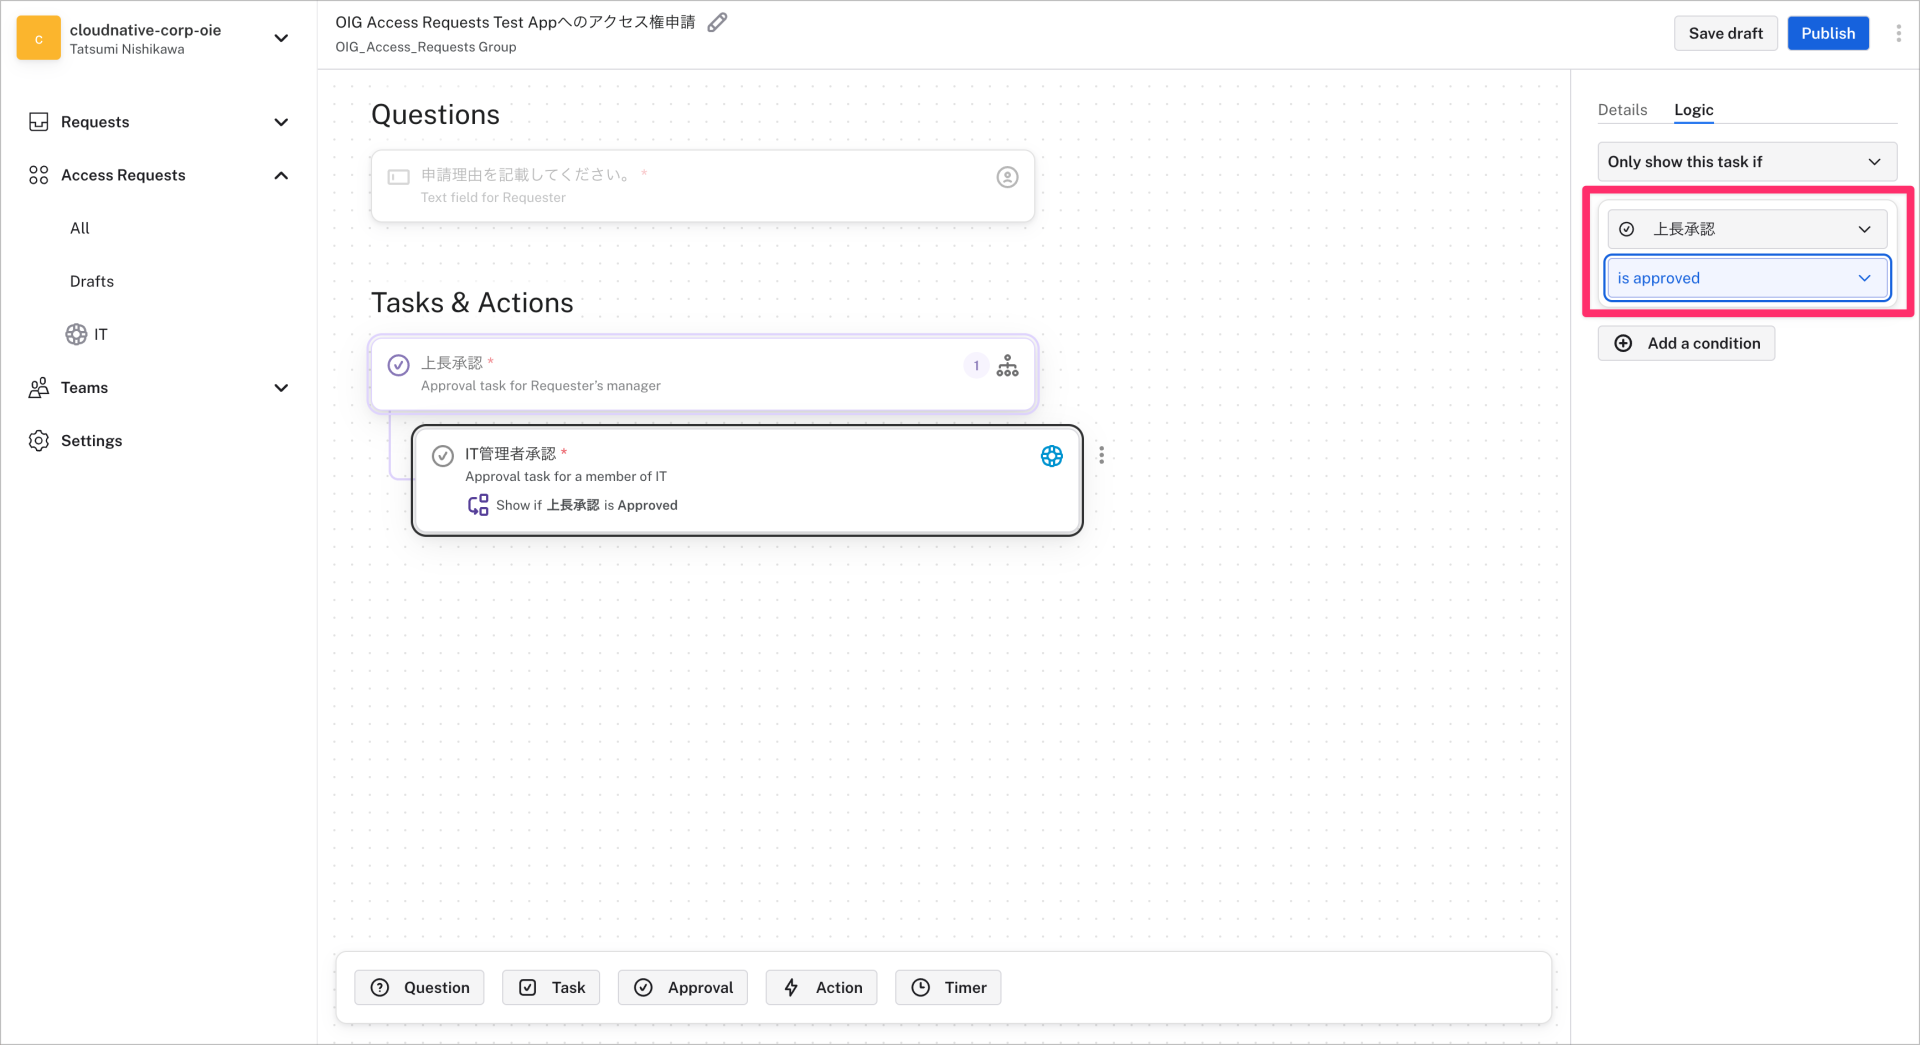Publish the access request flow
1920x1045 pixels.
point(1827,32)
